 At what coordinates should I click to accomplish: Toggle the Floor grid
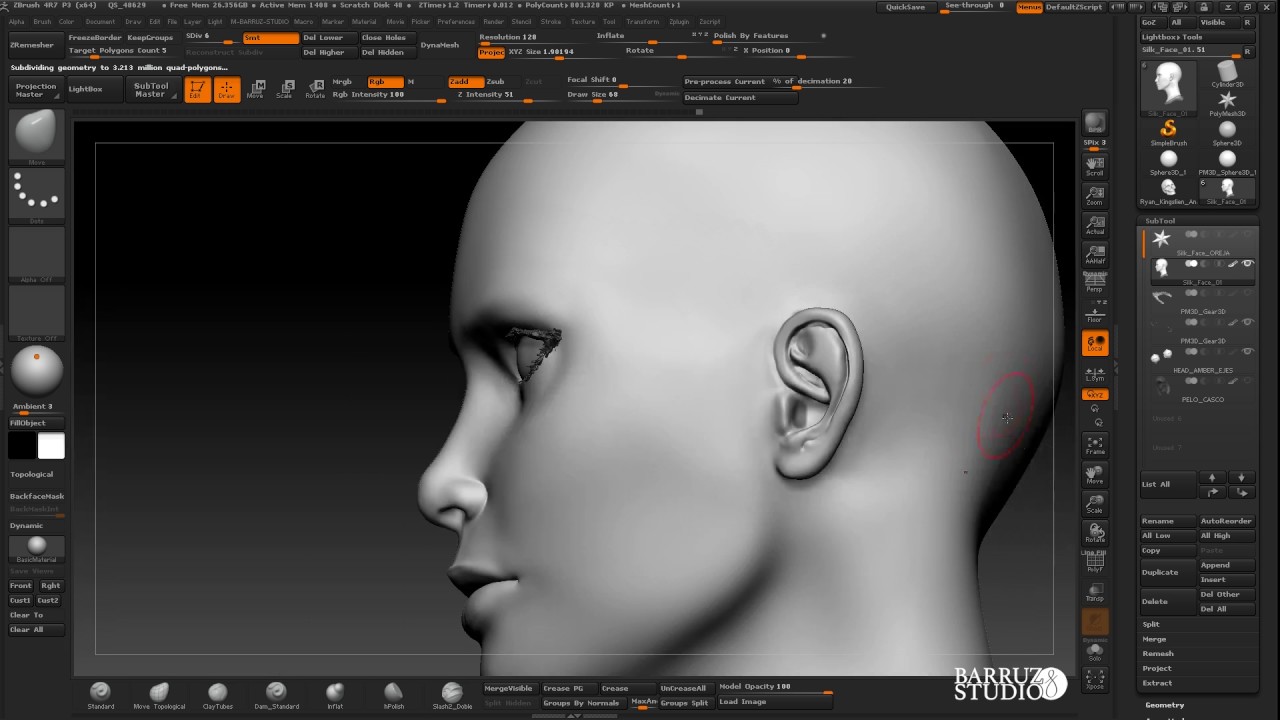[1095, 312]
